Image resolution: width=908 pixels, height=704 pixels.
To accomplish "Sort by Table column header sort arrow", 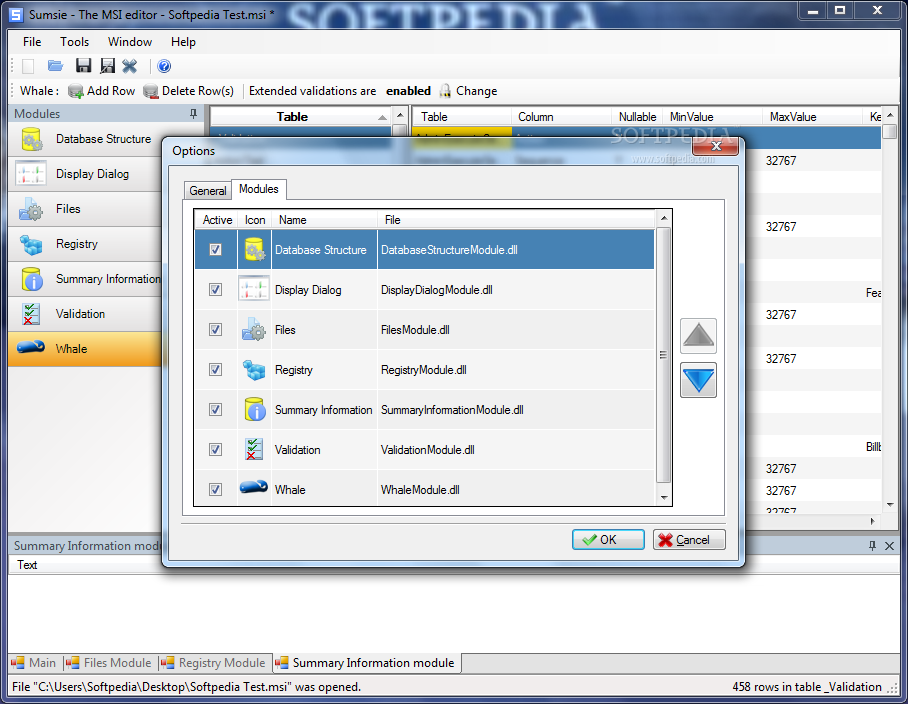I will tap(382, 118).
